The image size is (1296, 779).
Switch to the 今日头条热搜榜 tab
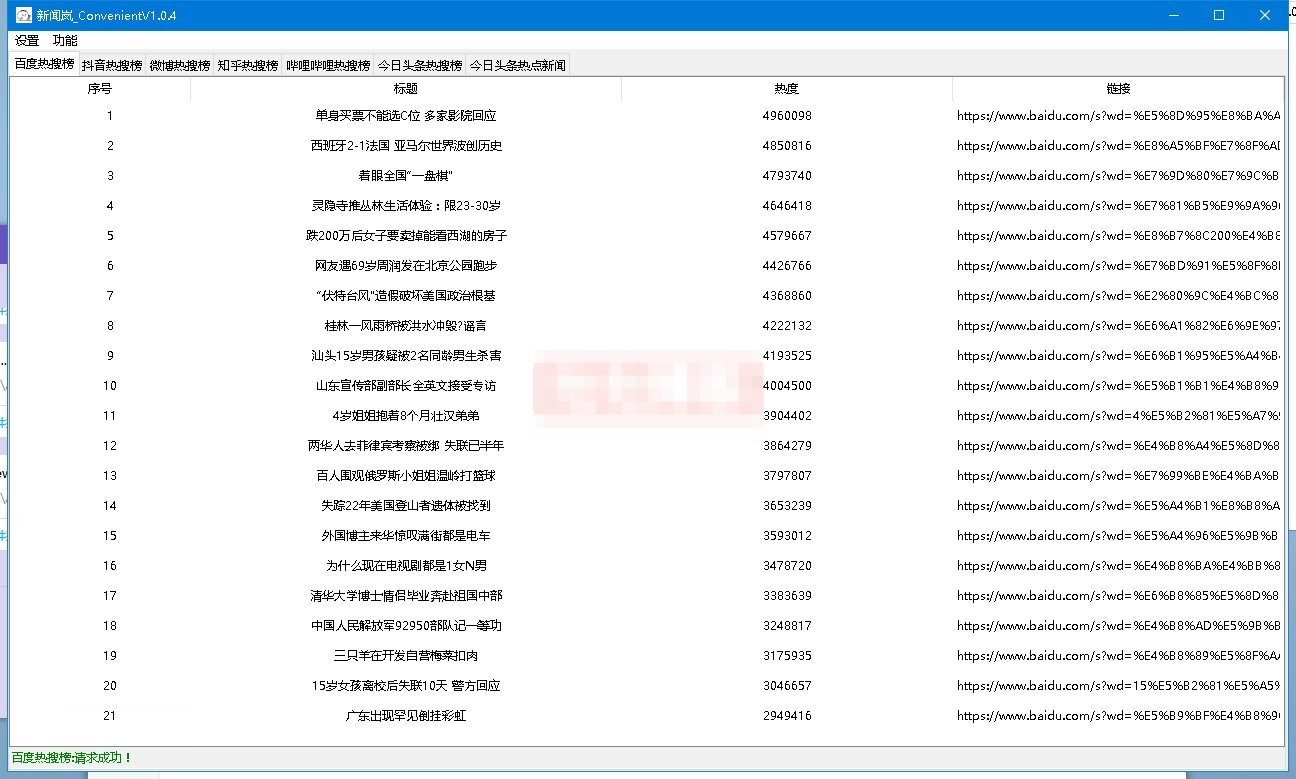click(x=420, y=66)
